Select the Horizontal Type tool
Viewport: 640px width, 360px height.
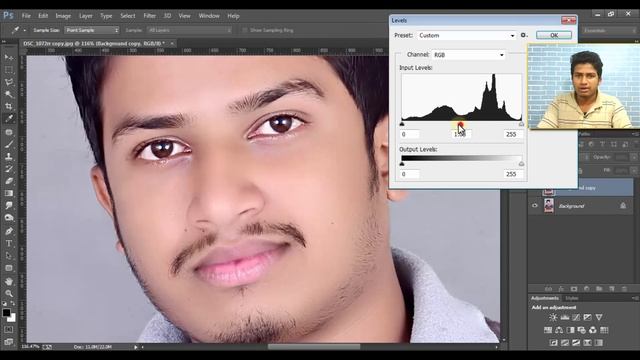point(9,244)
